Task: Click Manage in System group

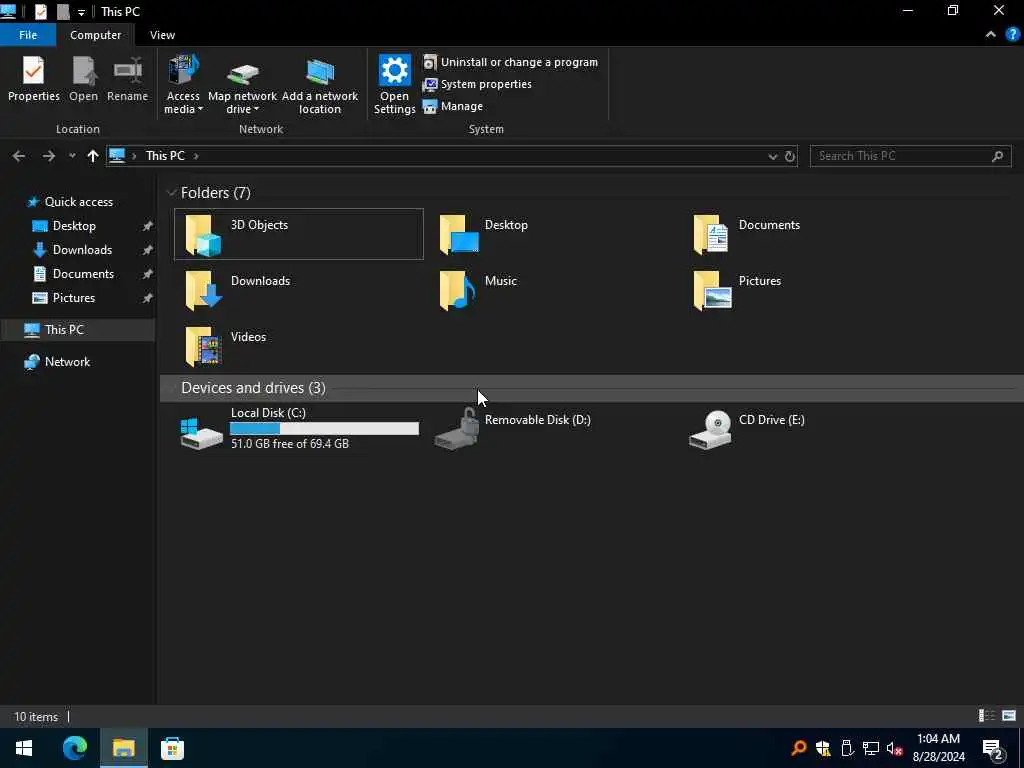Action: pyautogui.click(x=453, y=106)
